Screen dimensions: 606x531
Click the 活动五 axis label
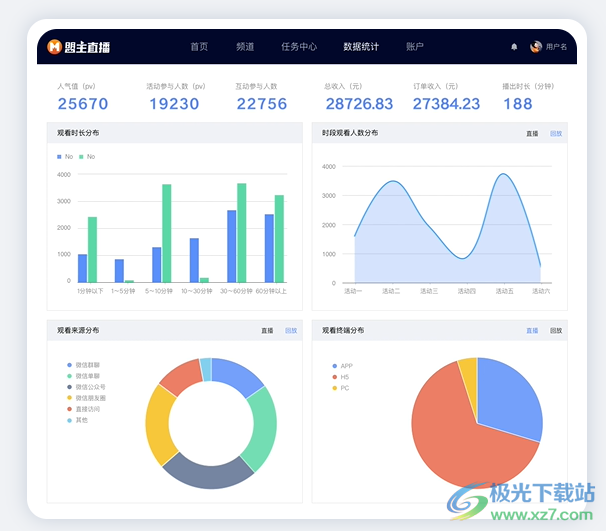[504, 291]
